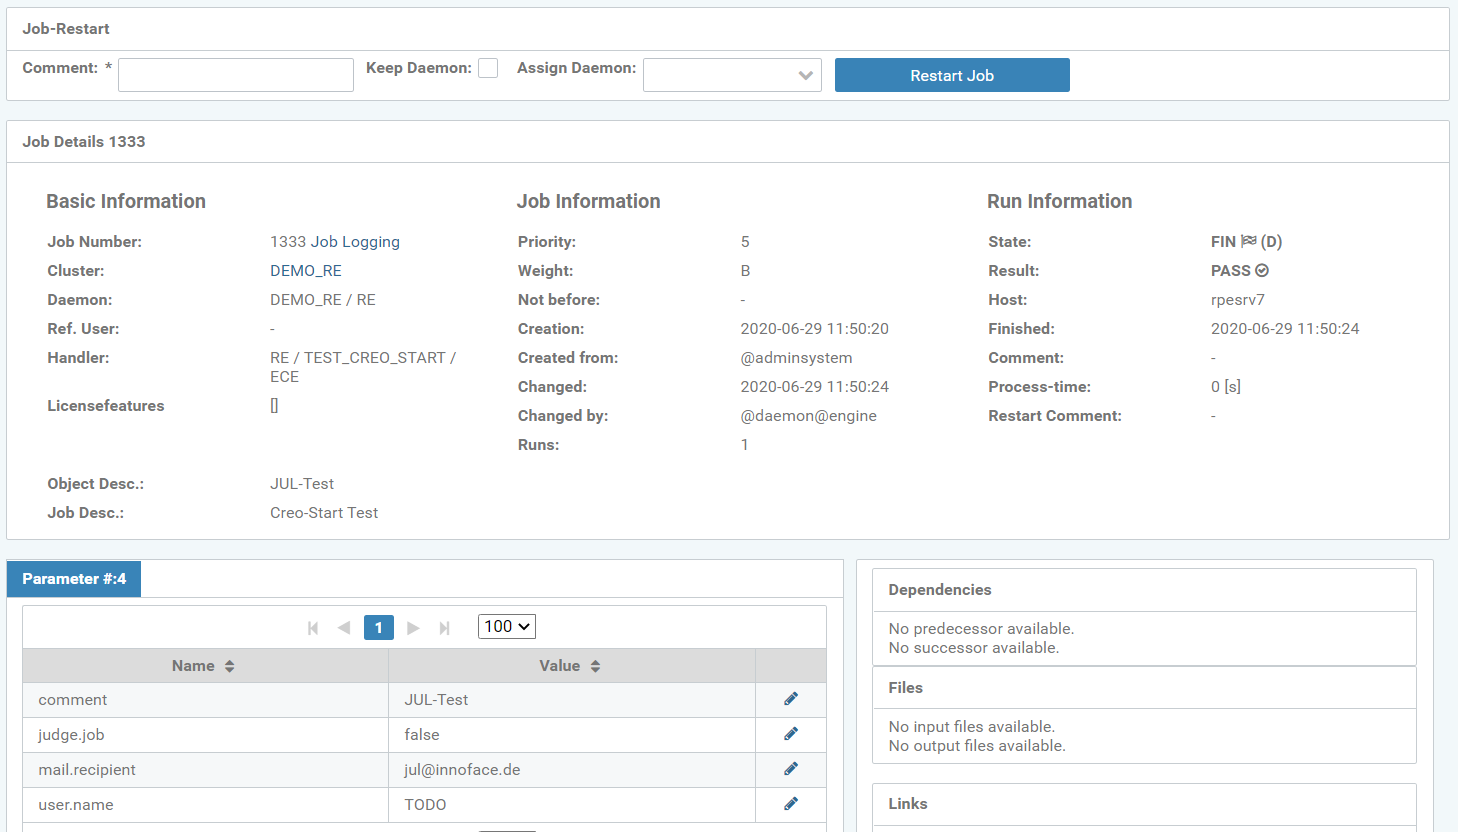This screenshot has width=1458, height=832.
Task: Jump to last parameter page
Action: pos(445,628)
